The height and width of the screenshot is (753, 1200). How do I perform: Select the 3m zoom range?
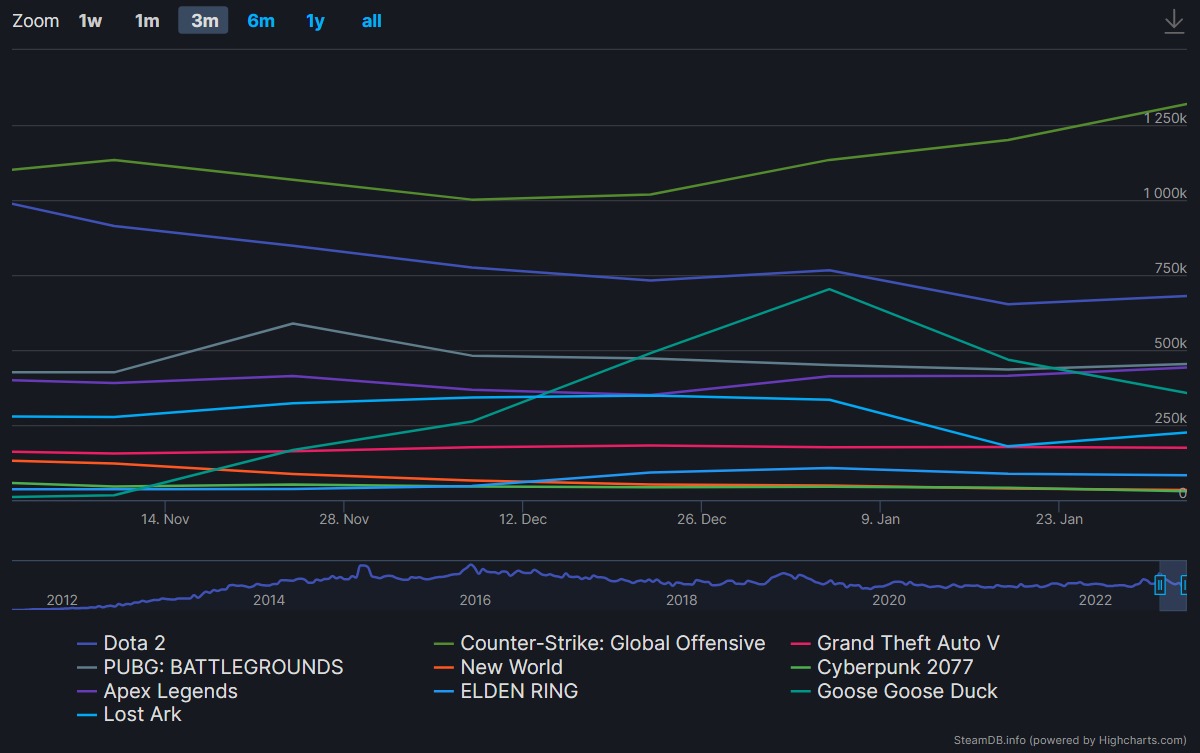[x=204, y=21]
